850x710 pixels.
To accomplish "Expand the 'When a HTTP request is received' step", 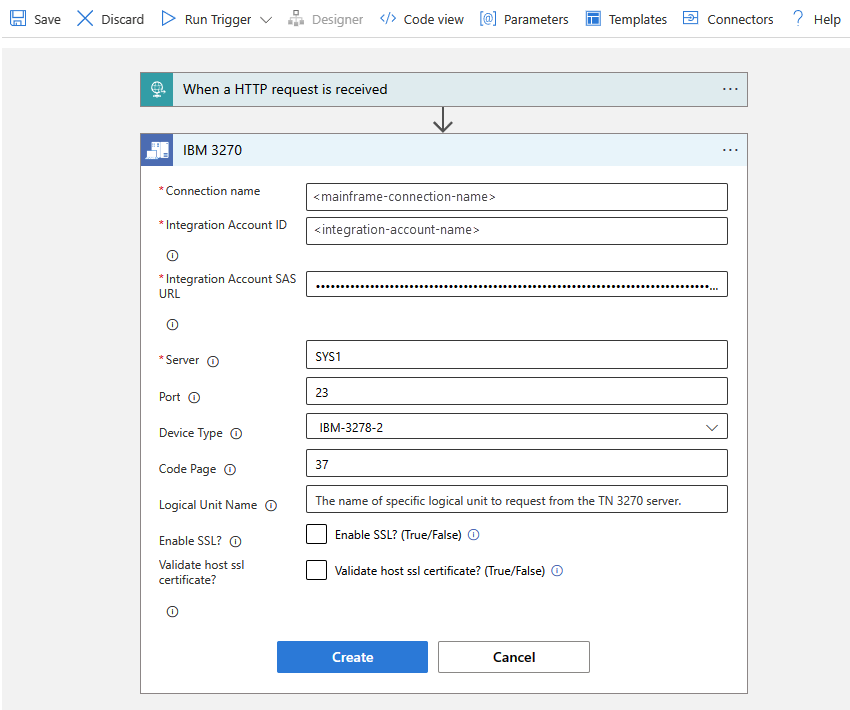I will (443, 89).
